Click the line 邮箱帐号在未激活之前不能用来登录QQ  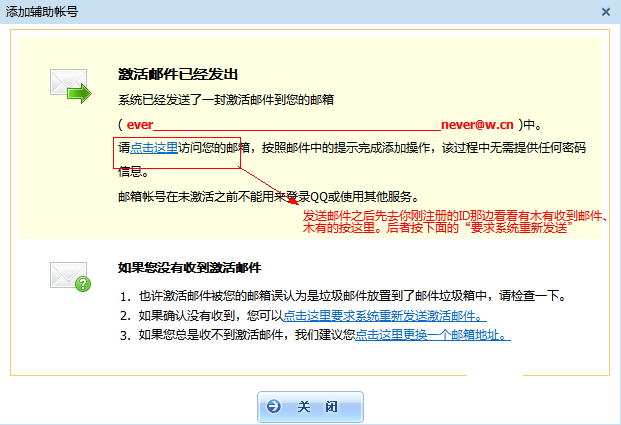click(x=268, y=196)
